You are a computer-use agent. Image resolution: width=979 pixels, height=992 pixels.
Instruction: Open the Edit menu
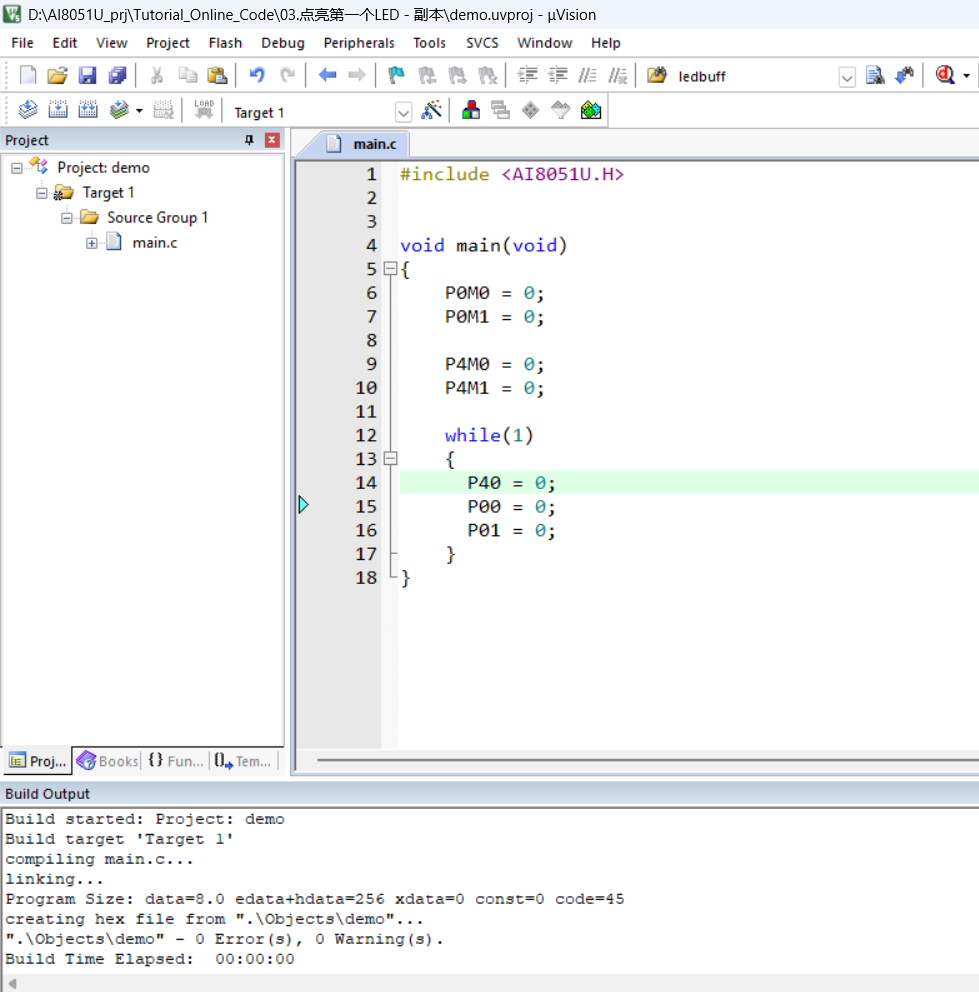[65, 43]
